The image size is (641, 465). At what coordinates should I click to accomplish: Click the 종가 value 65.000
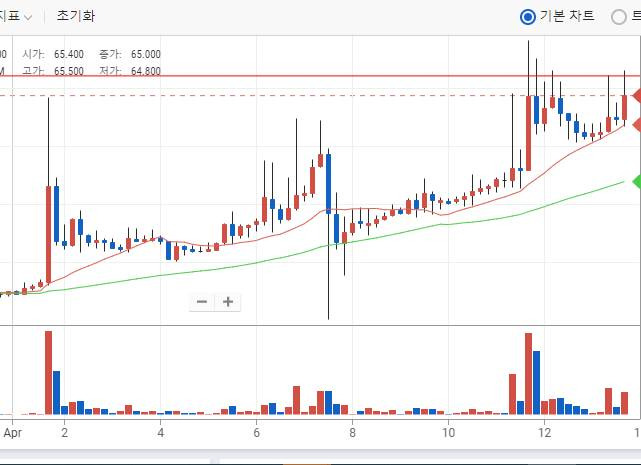point(146,54)
